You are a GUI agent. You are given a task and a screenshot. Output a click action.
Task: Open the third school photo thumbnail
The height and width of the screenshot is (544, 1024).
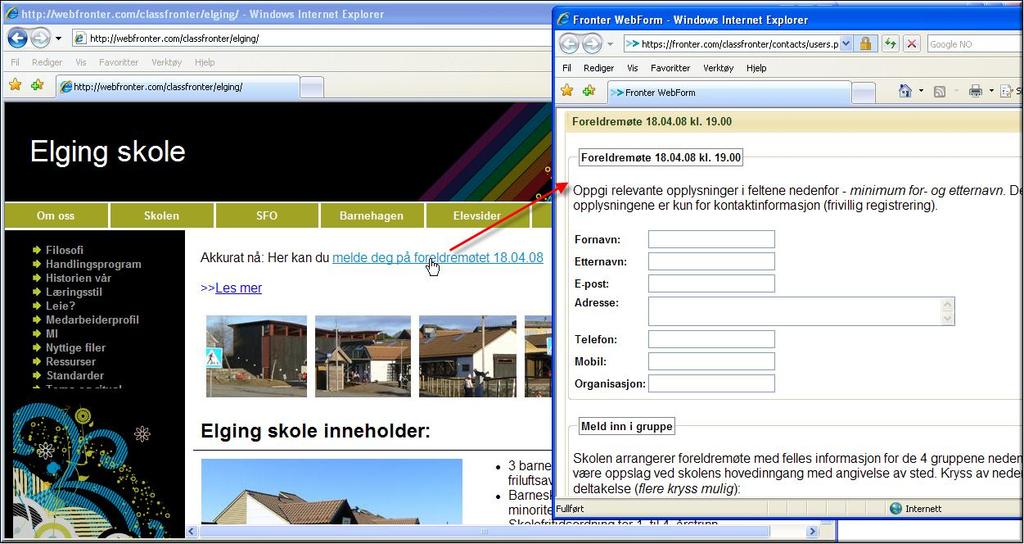coord(468,357)
